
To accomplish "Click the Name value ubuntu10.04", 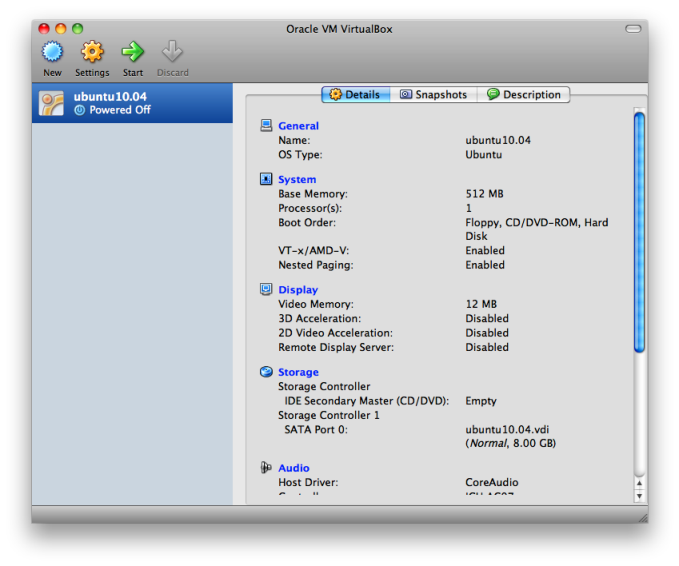I will point(498,140).
